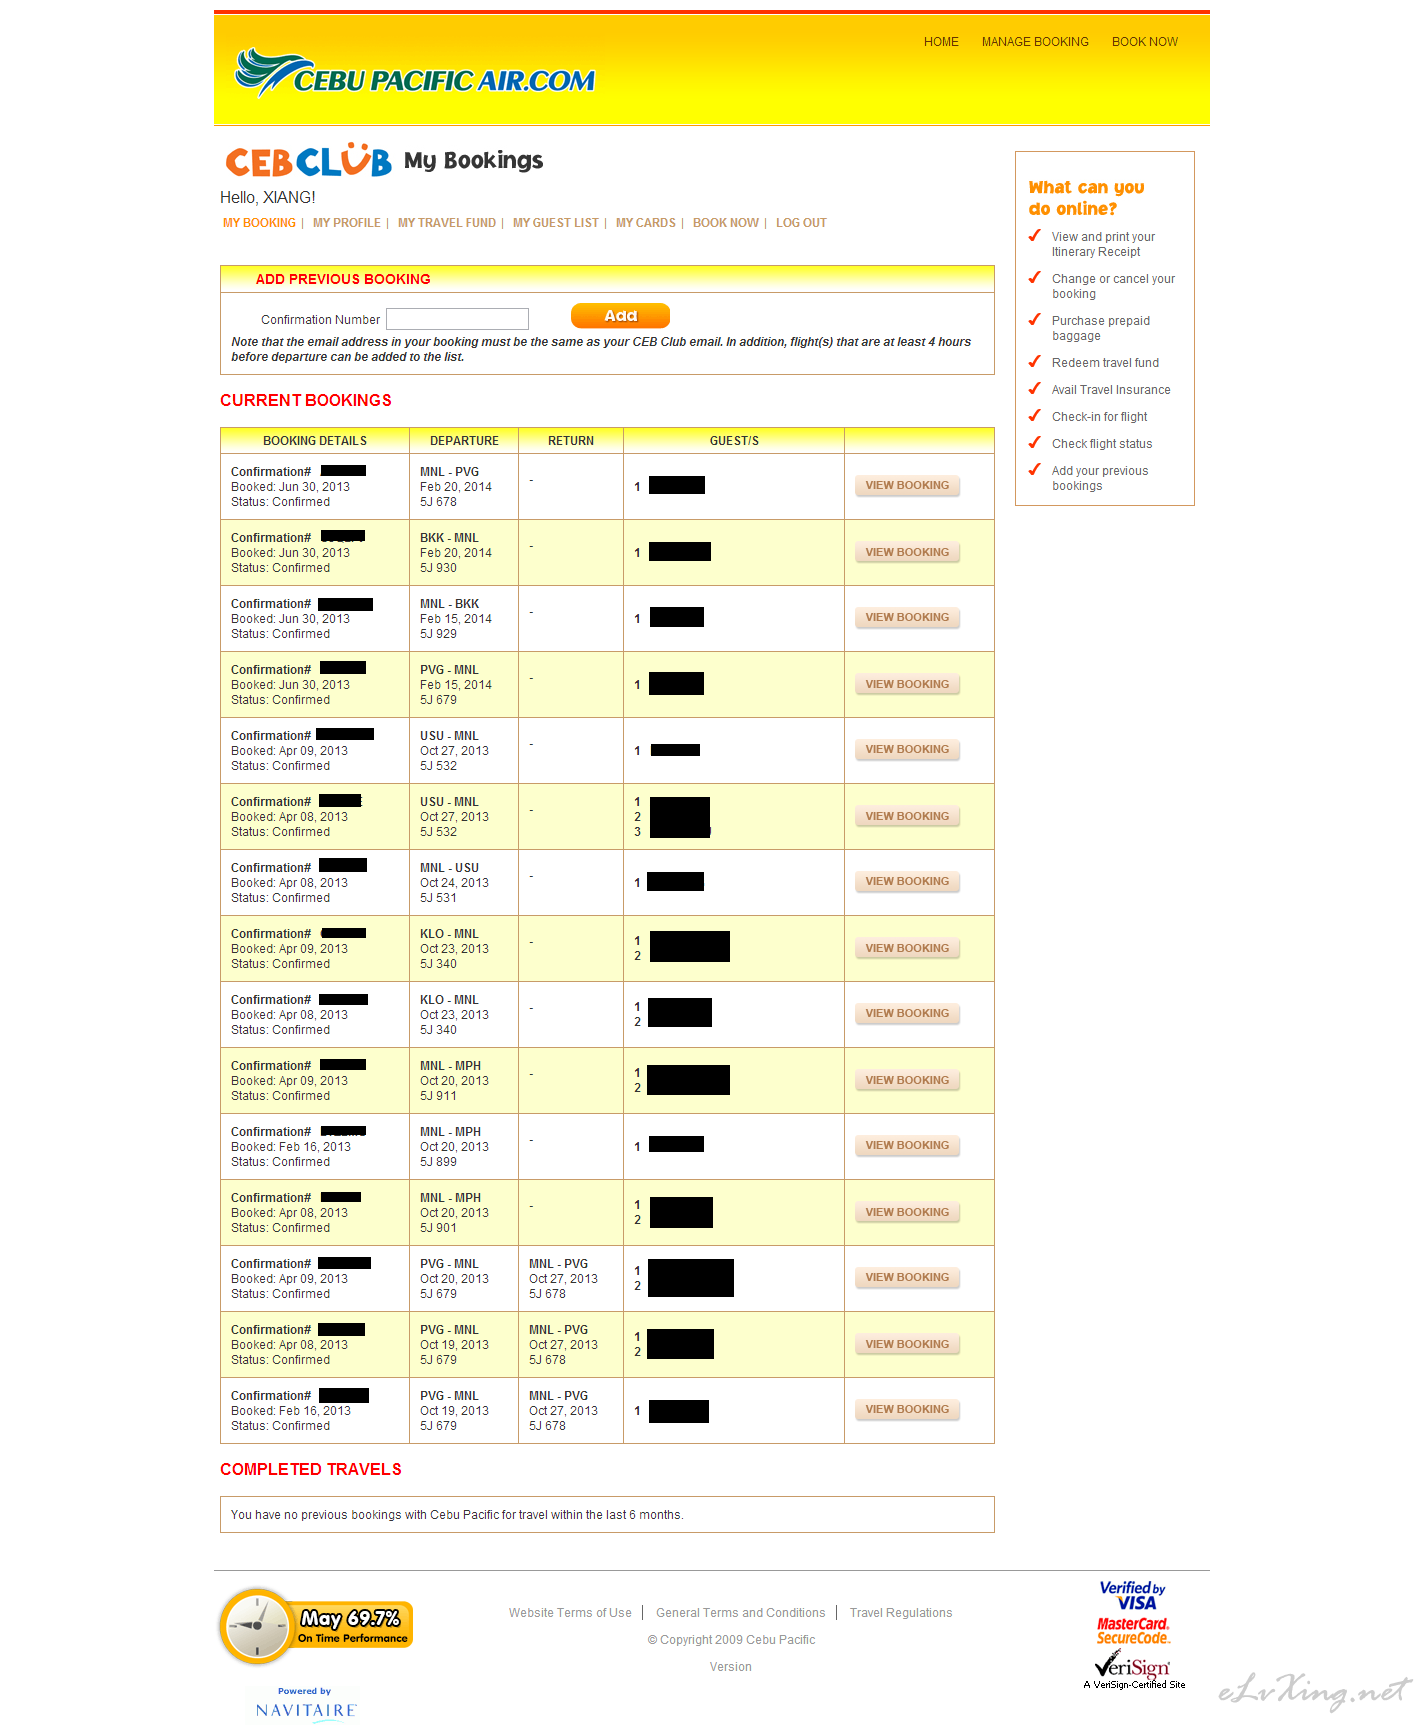The image size is (1423, 1725).
Task: Focus the Confirmation Number input field
Action: (x=457, y=319)
